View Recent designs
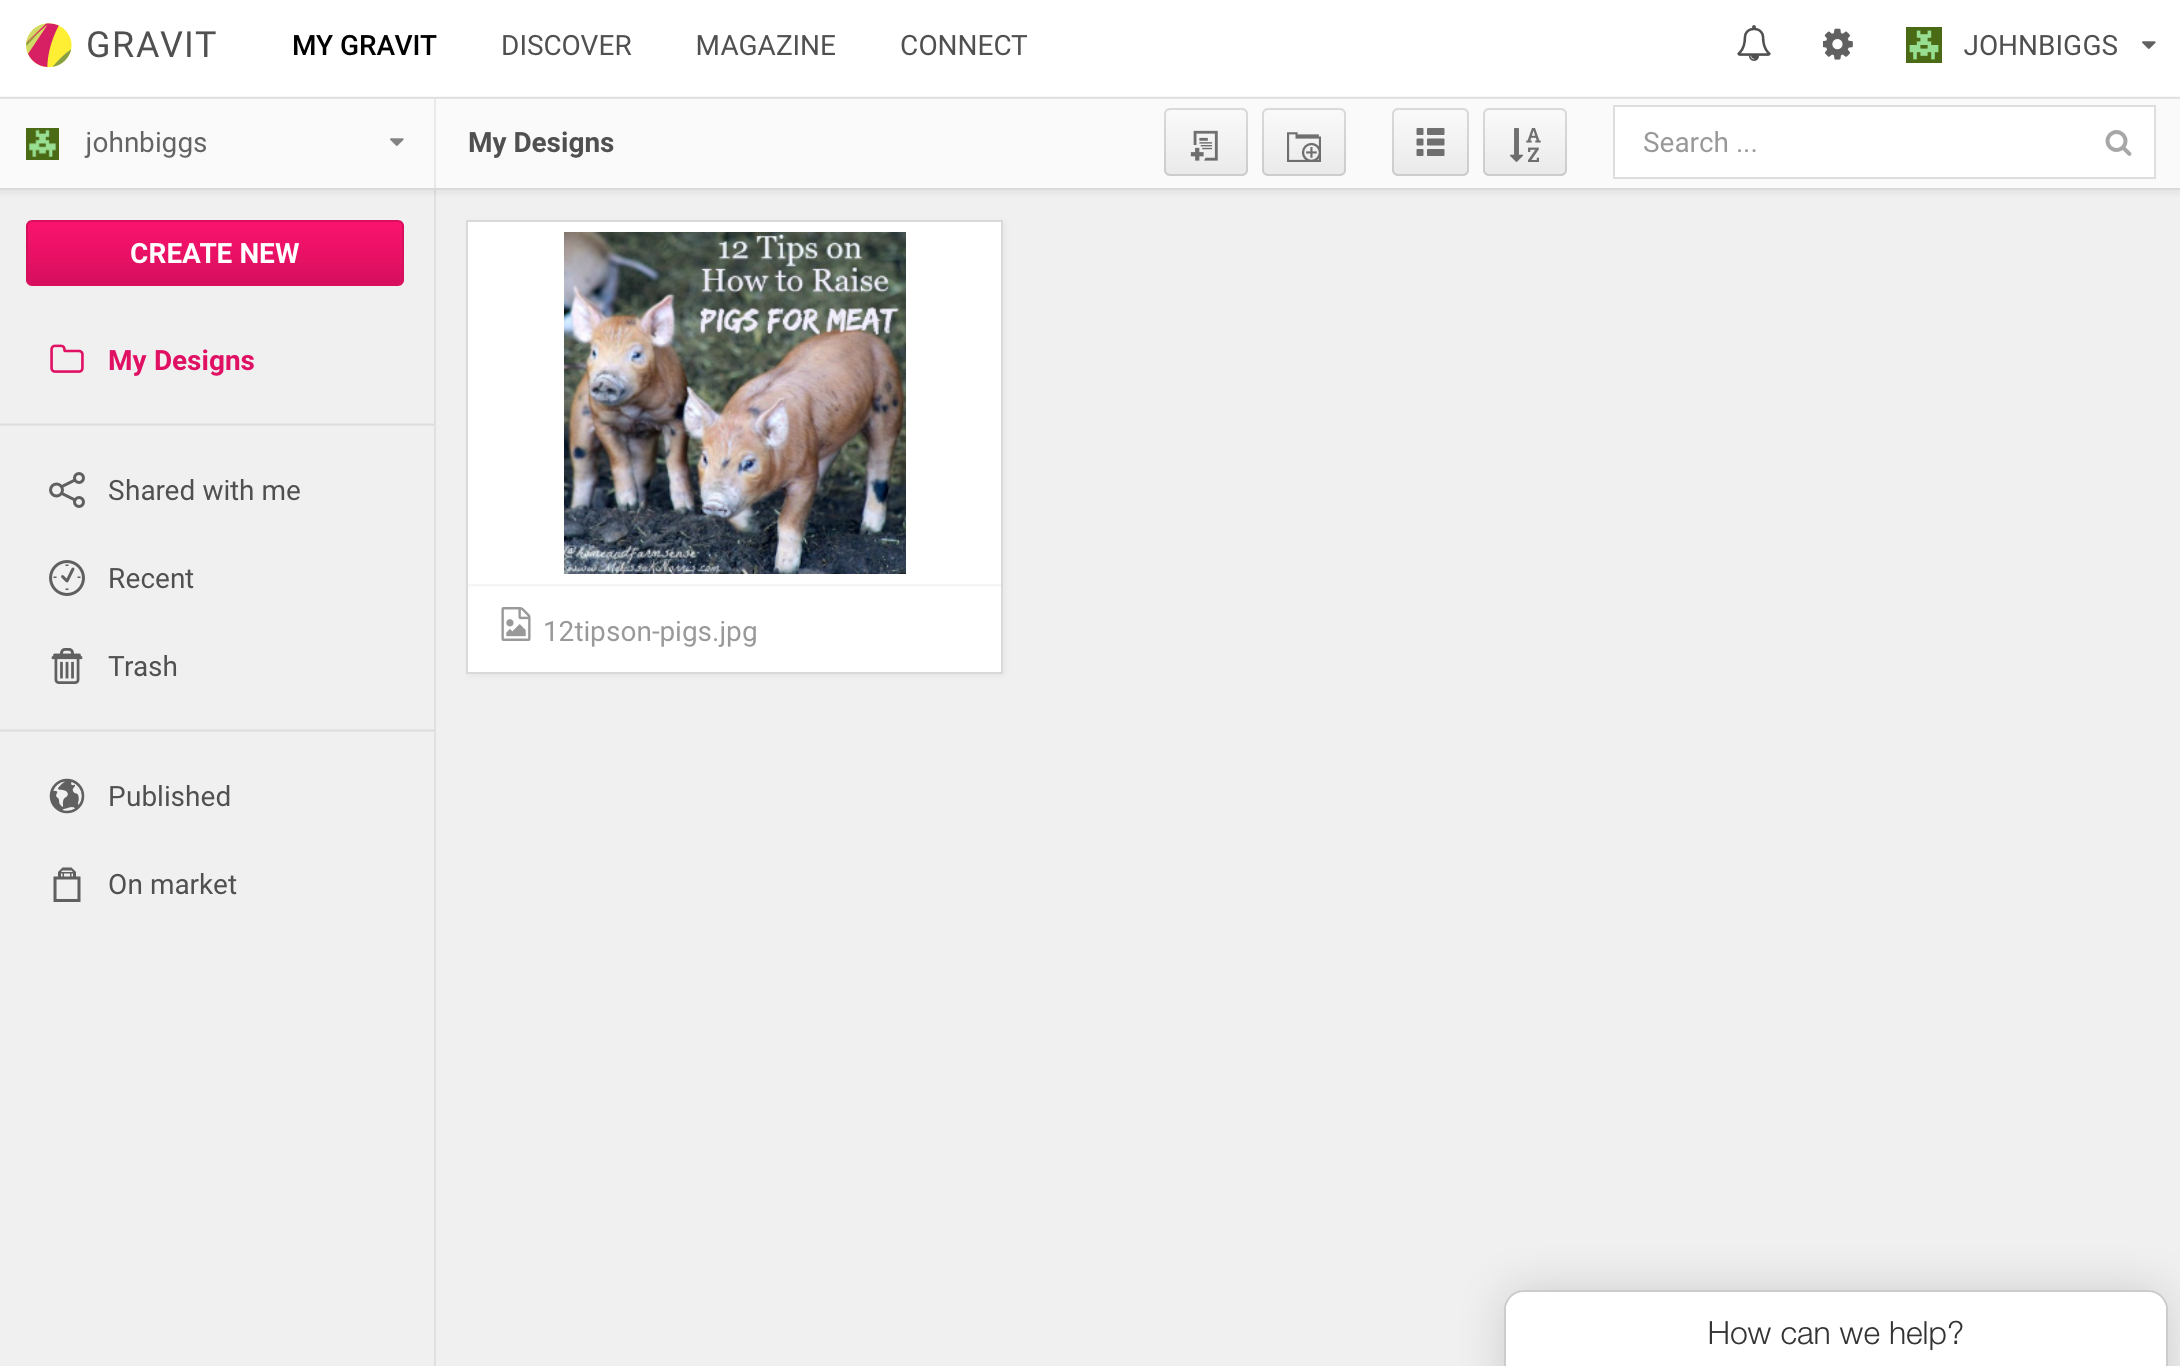Image resolution: width=2180 pixels, height=1366 pixels. pos(150,578)
